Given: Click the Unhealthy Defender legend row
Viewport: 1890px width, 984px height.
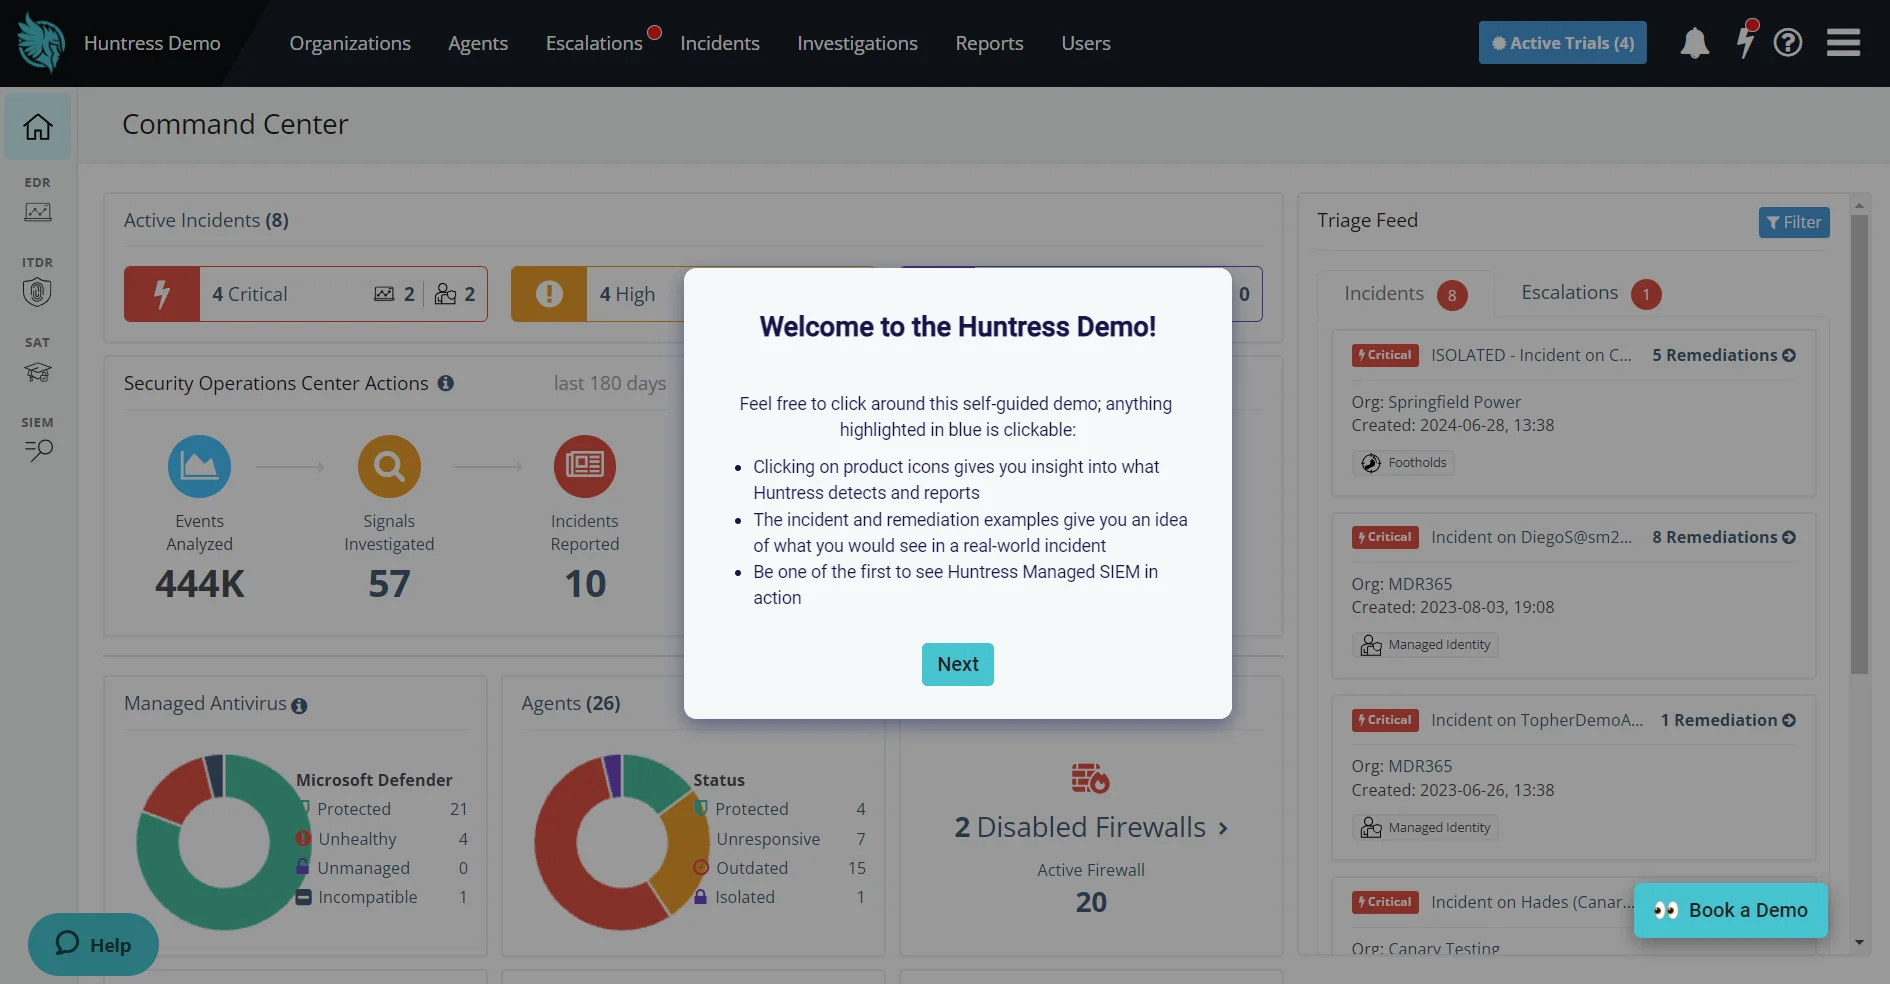Looking at the screenshot, I should pyautogui.click(x=382, y=839).
